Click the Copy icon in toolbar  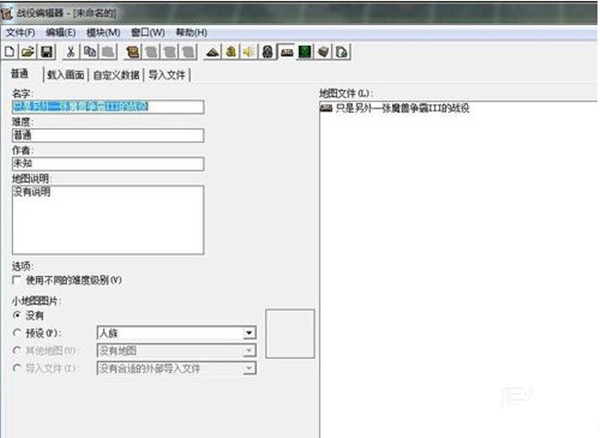click(x=90, y=52)
